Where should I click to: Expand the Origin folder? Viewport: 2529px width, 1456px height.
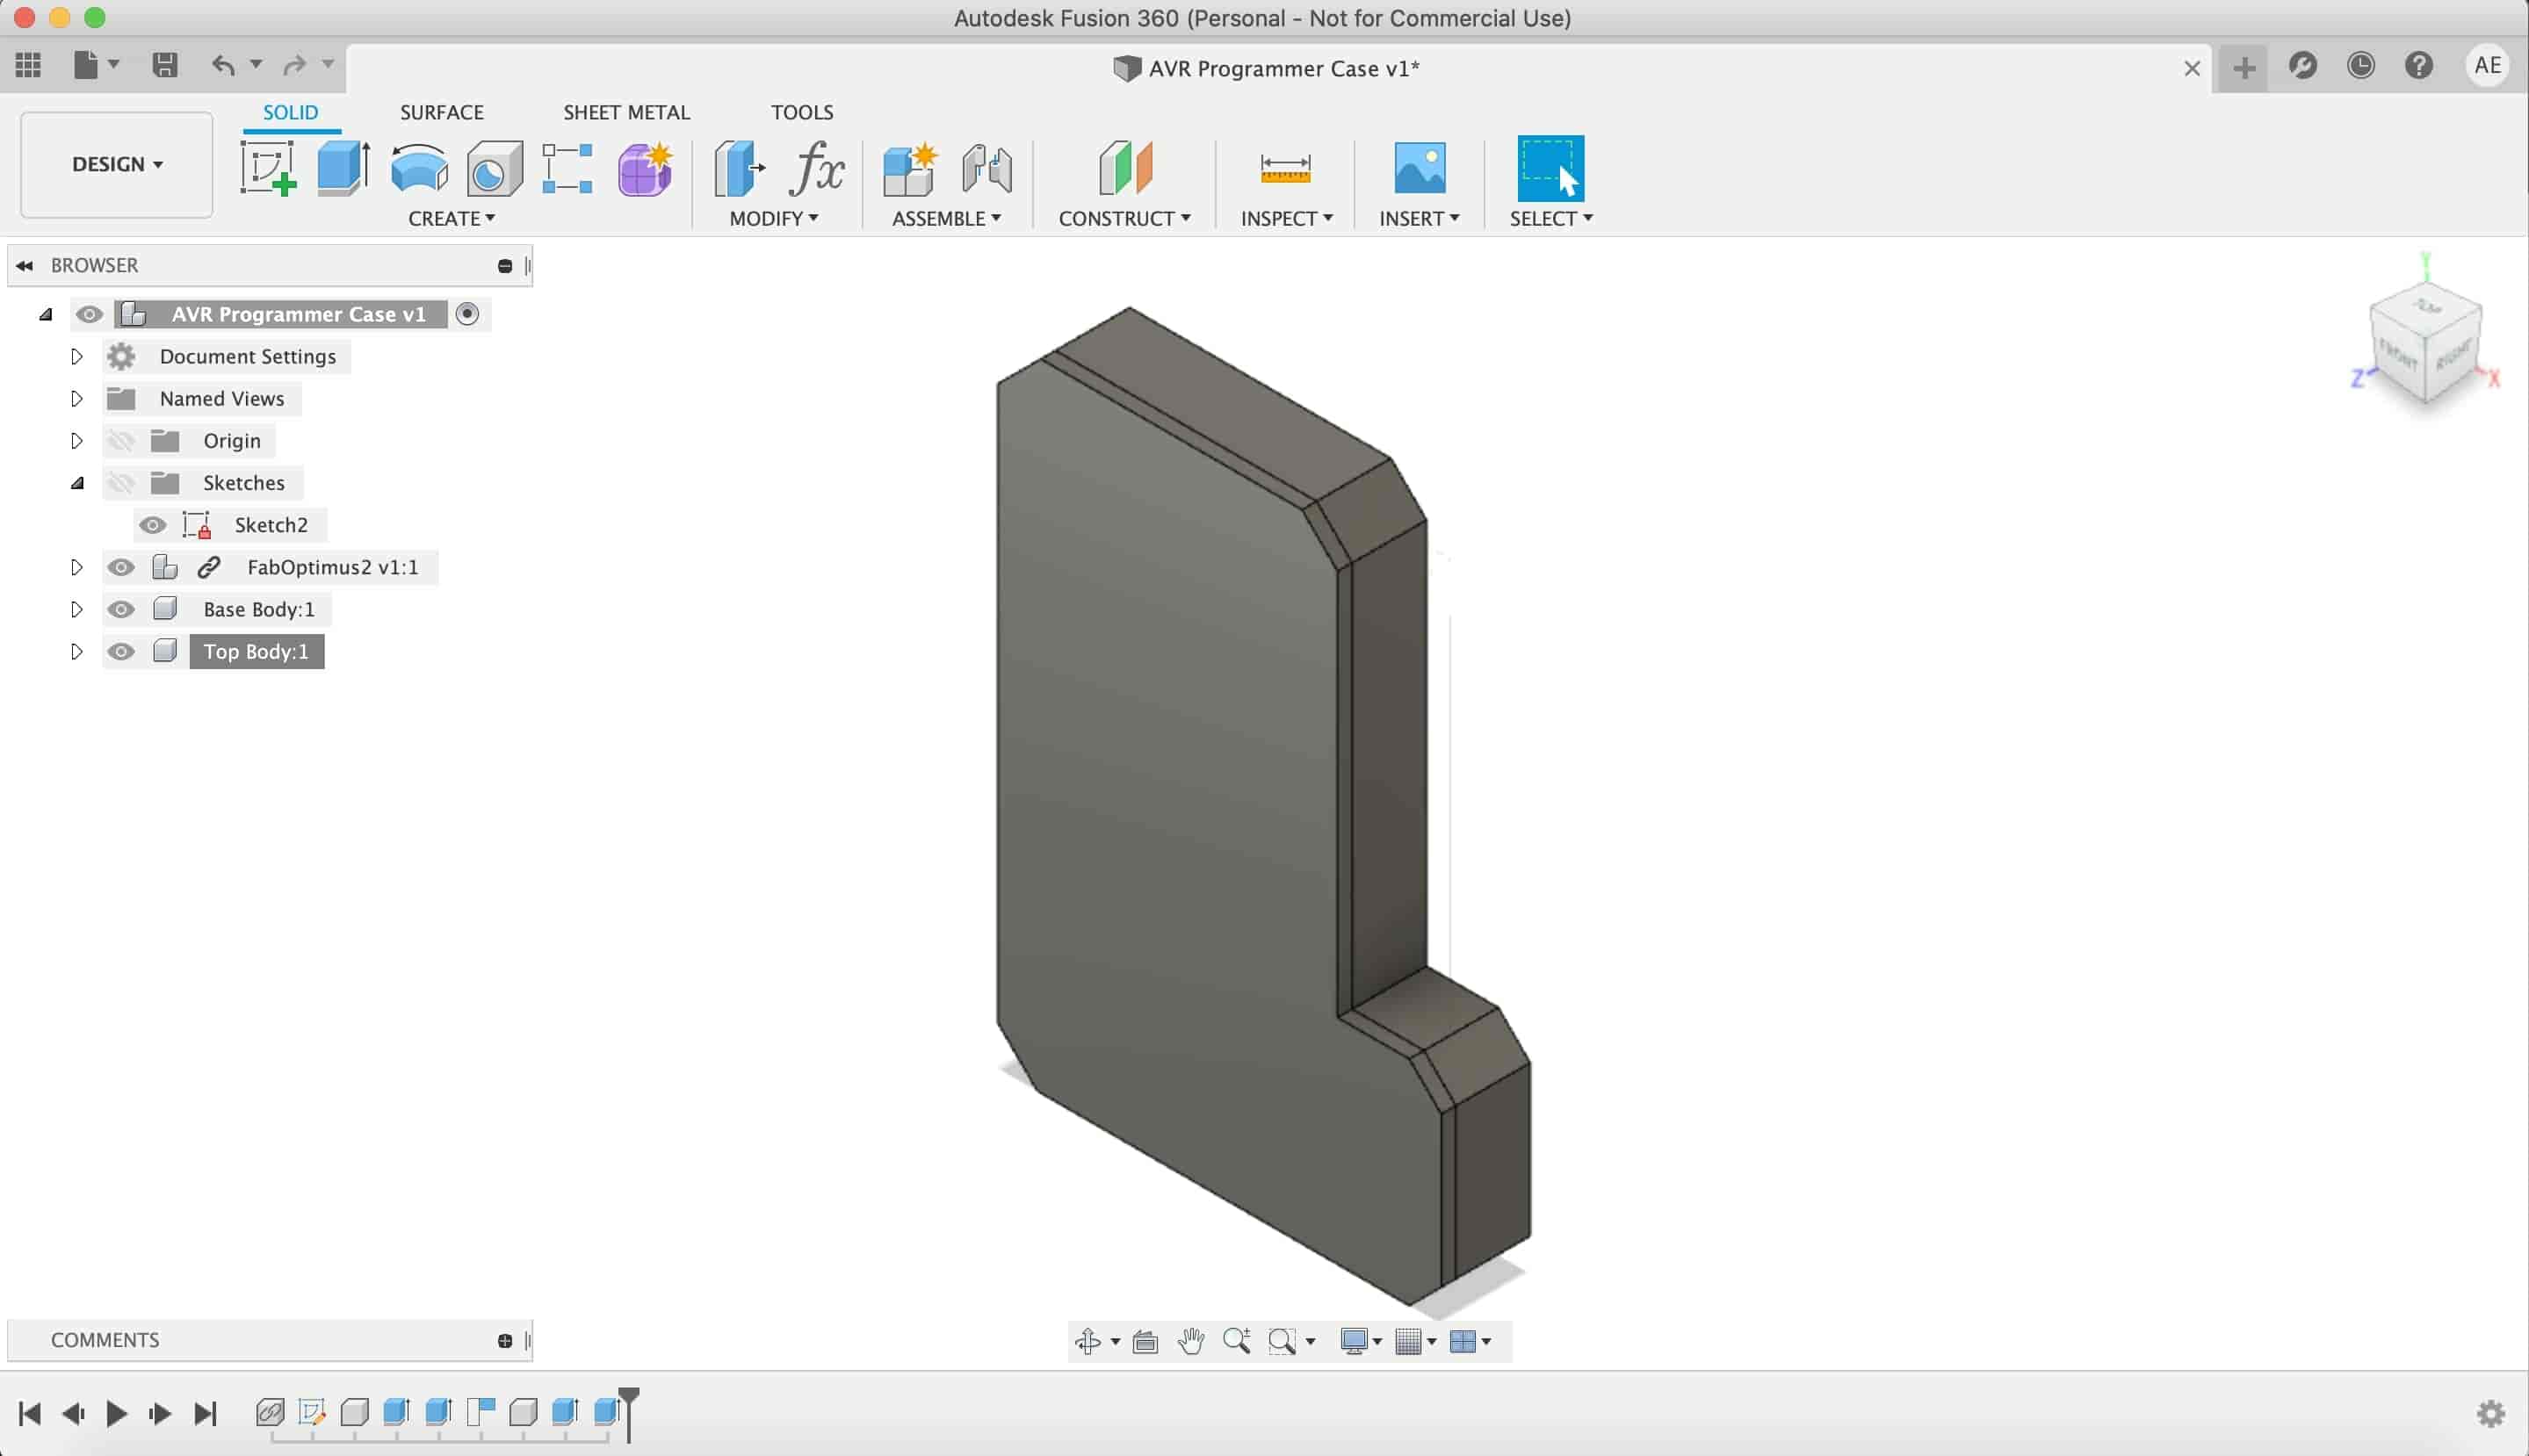click(76, 441)
